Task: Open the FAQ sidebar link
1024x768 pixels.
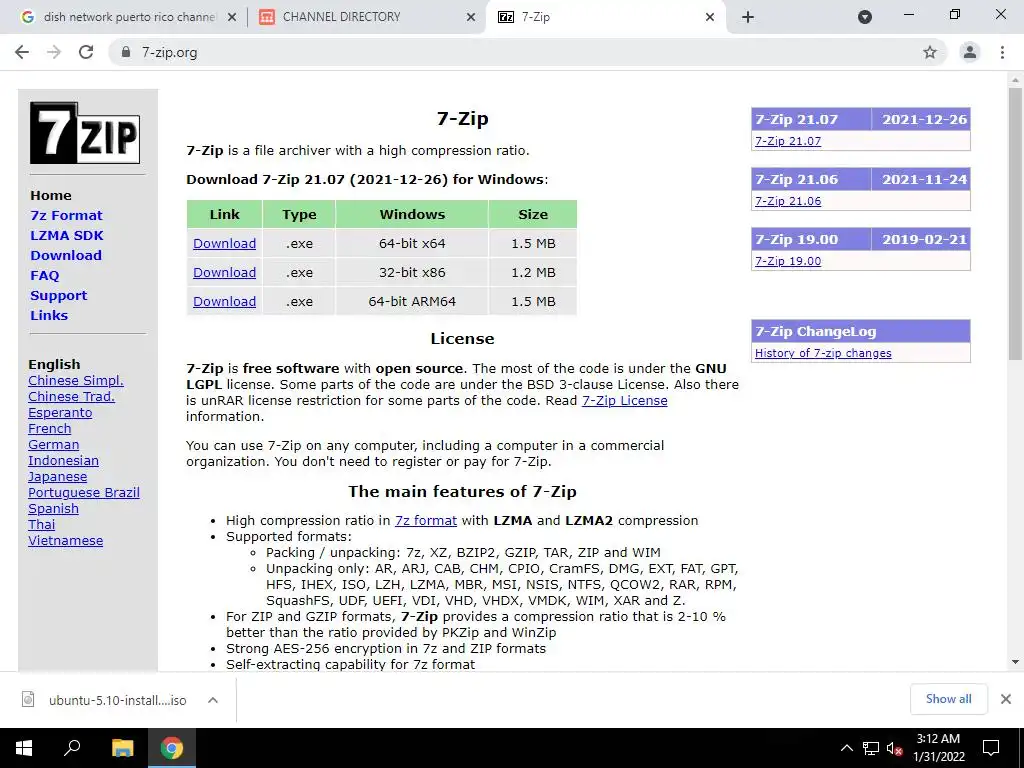Action: pos(44,276)
